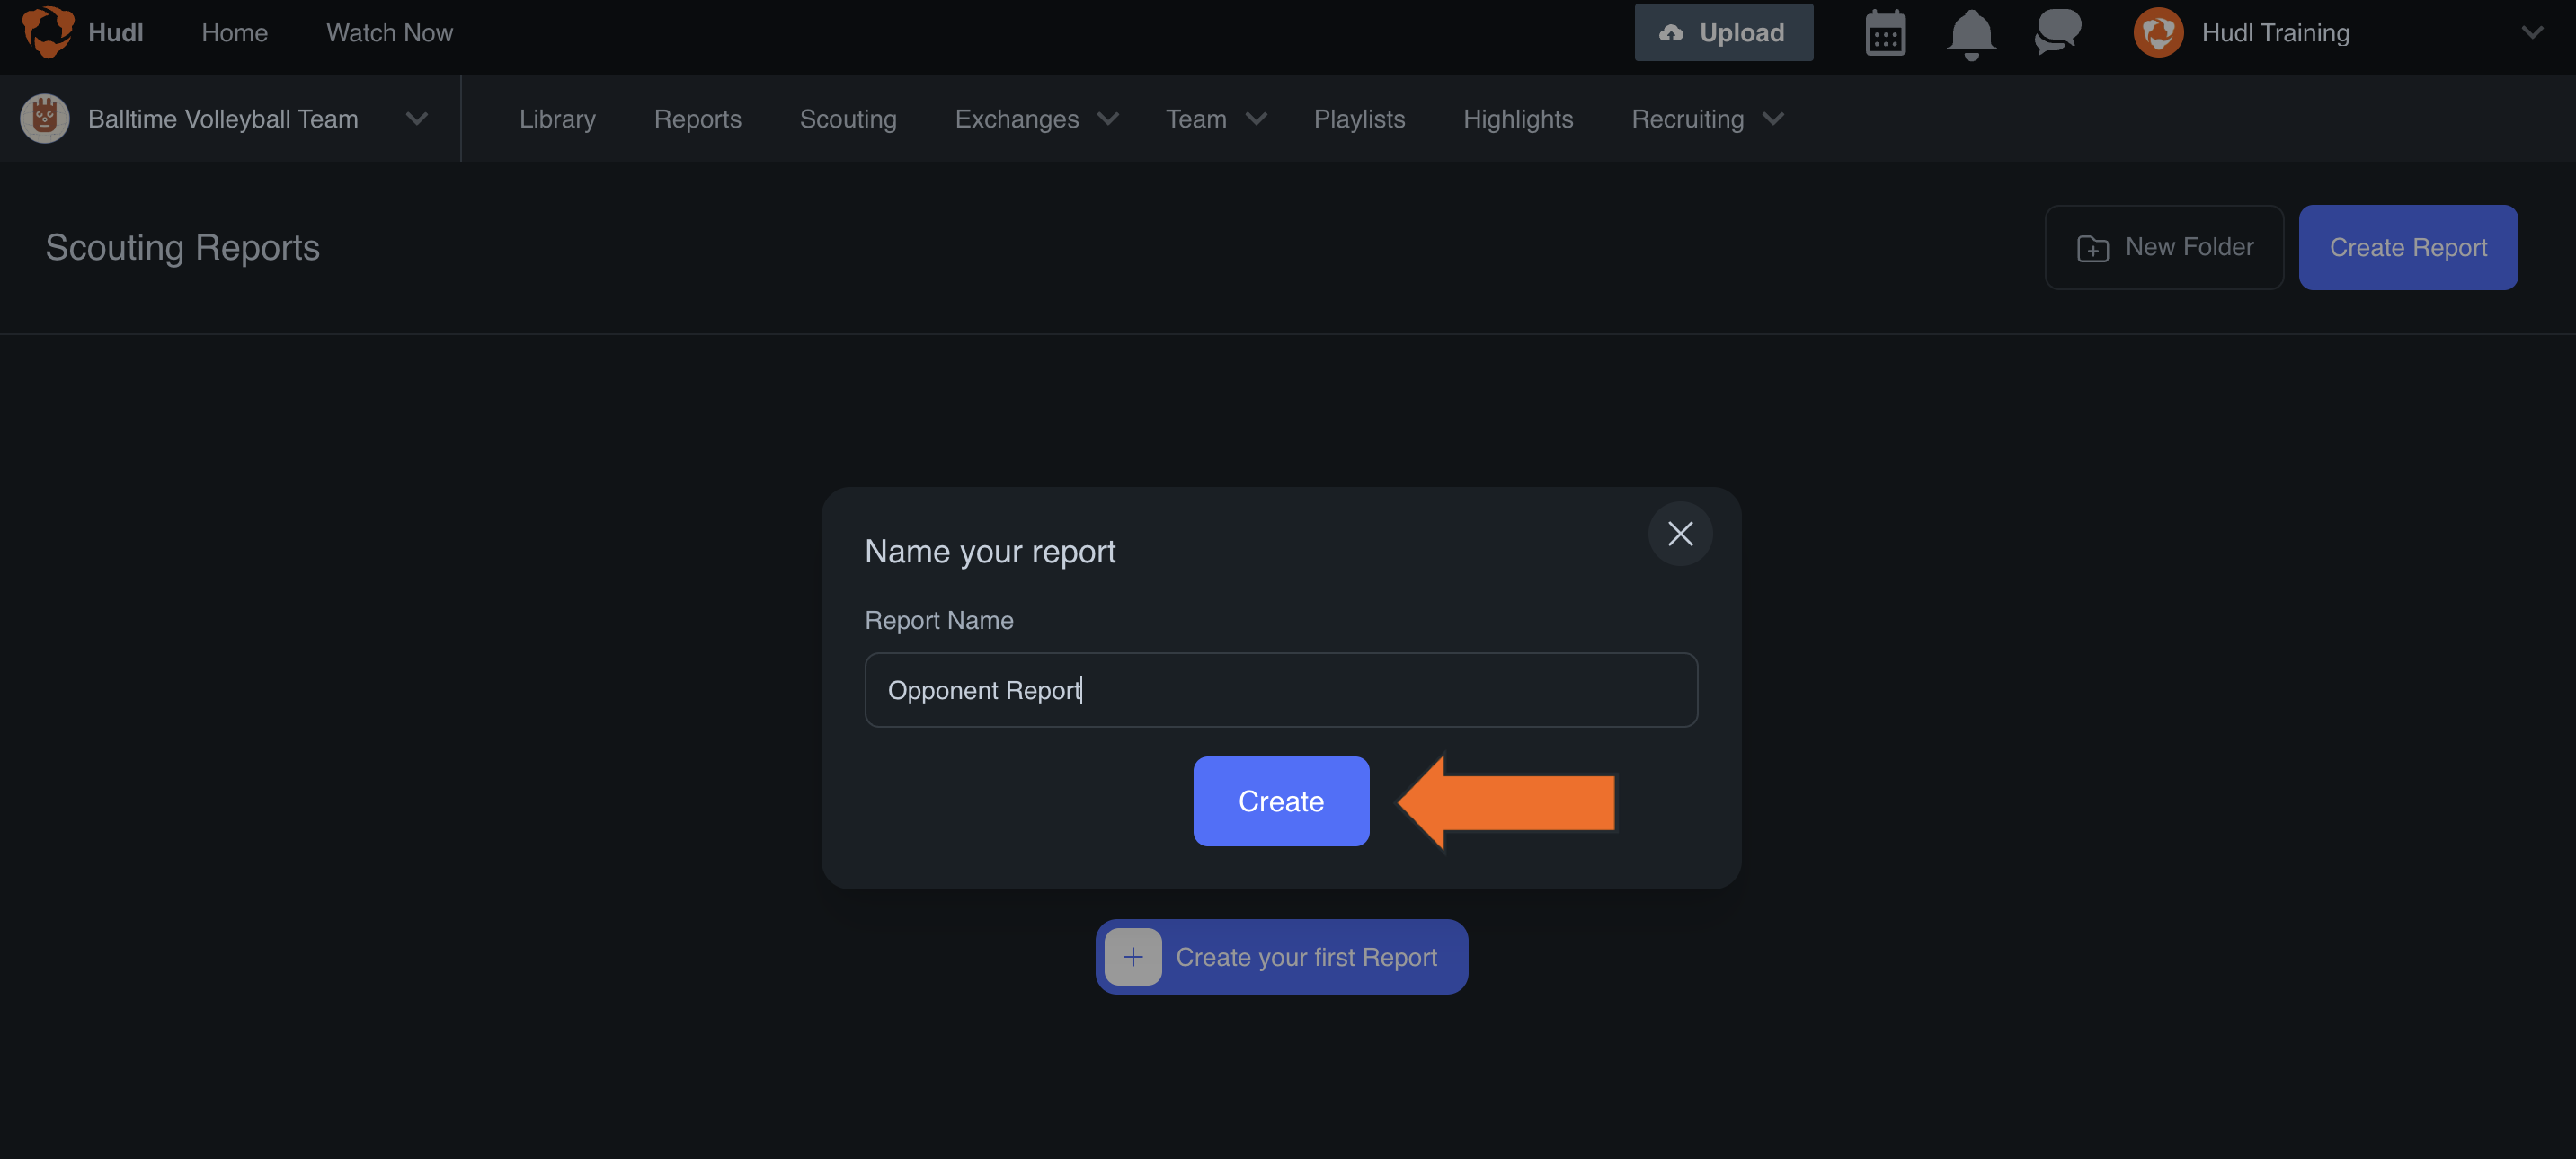The height and width of the screenshot is (1159, 2576).
Task: Click the Scouting Reports heading
Action: tap(183, 247)
